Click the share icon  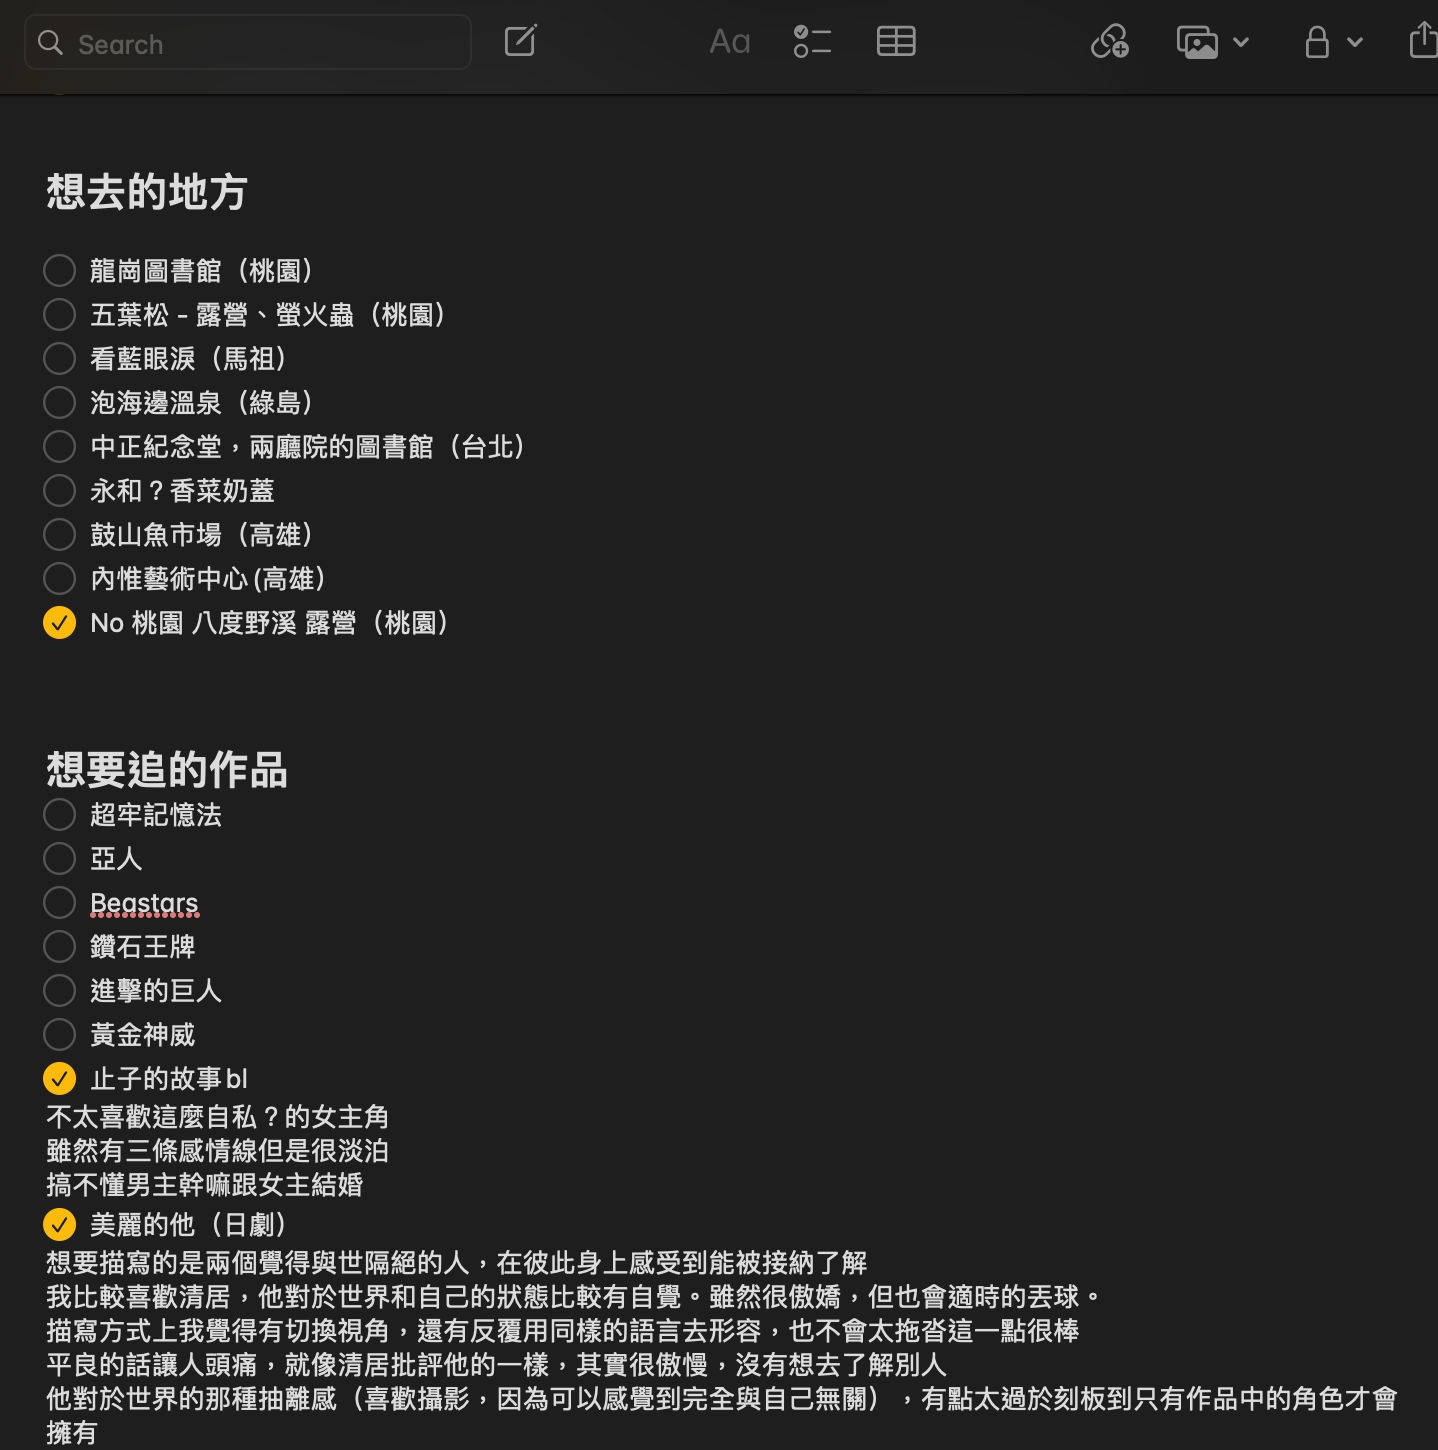pos(1424,41)
